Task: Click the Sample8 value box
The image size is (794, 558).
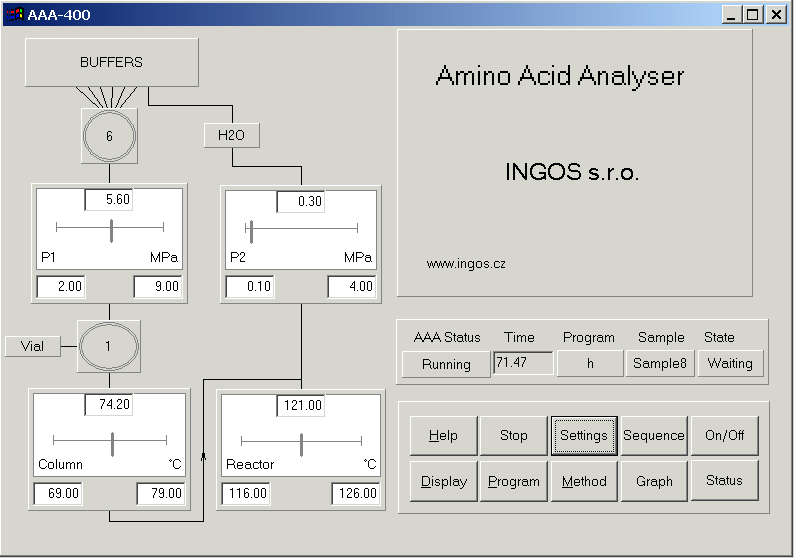Action: click(x=660, y=363)
